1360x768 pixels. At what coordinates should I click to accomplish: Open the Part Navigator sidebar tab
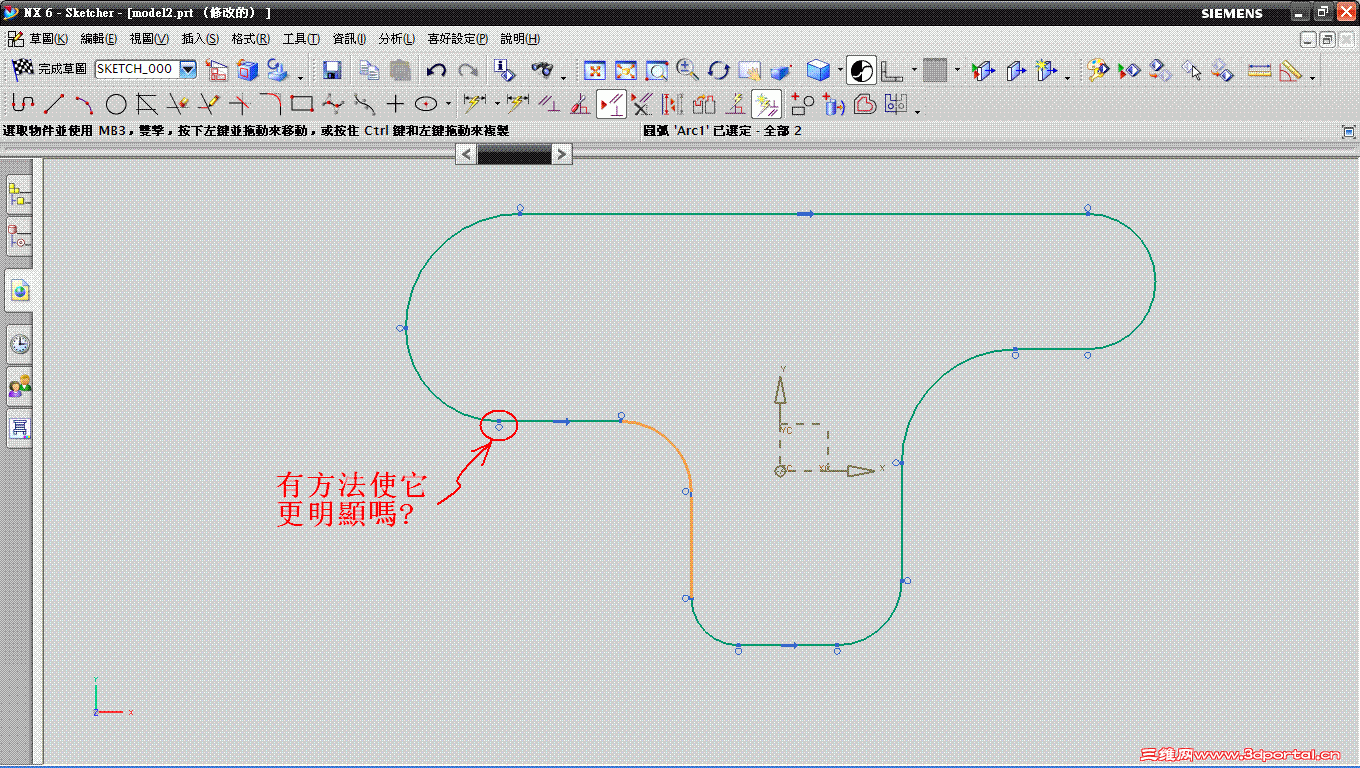click(x=20, y=237)
